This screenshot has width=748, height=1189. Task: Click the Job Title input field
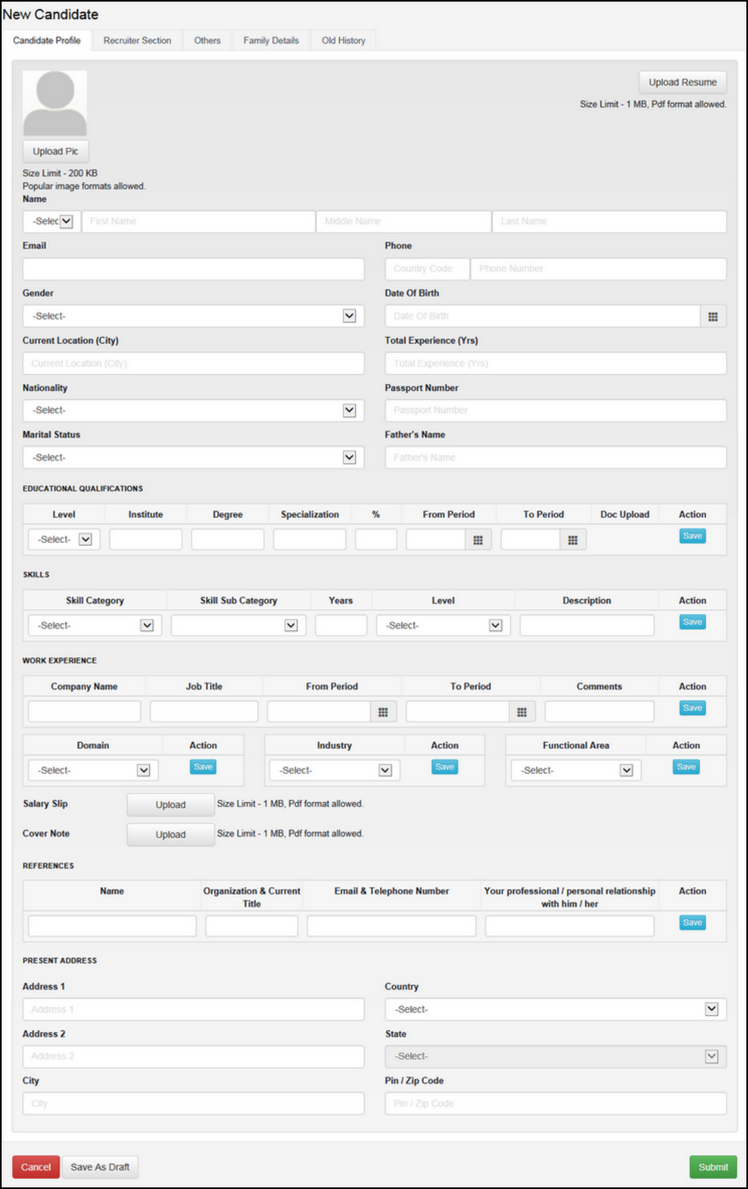pyautogui.click(x=204, y=711)
